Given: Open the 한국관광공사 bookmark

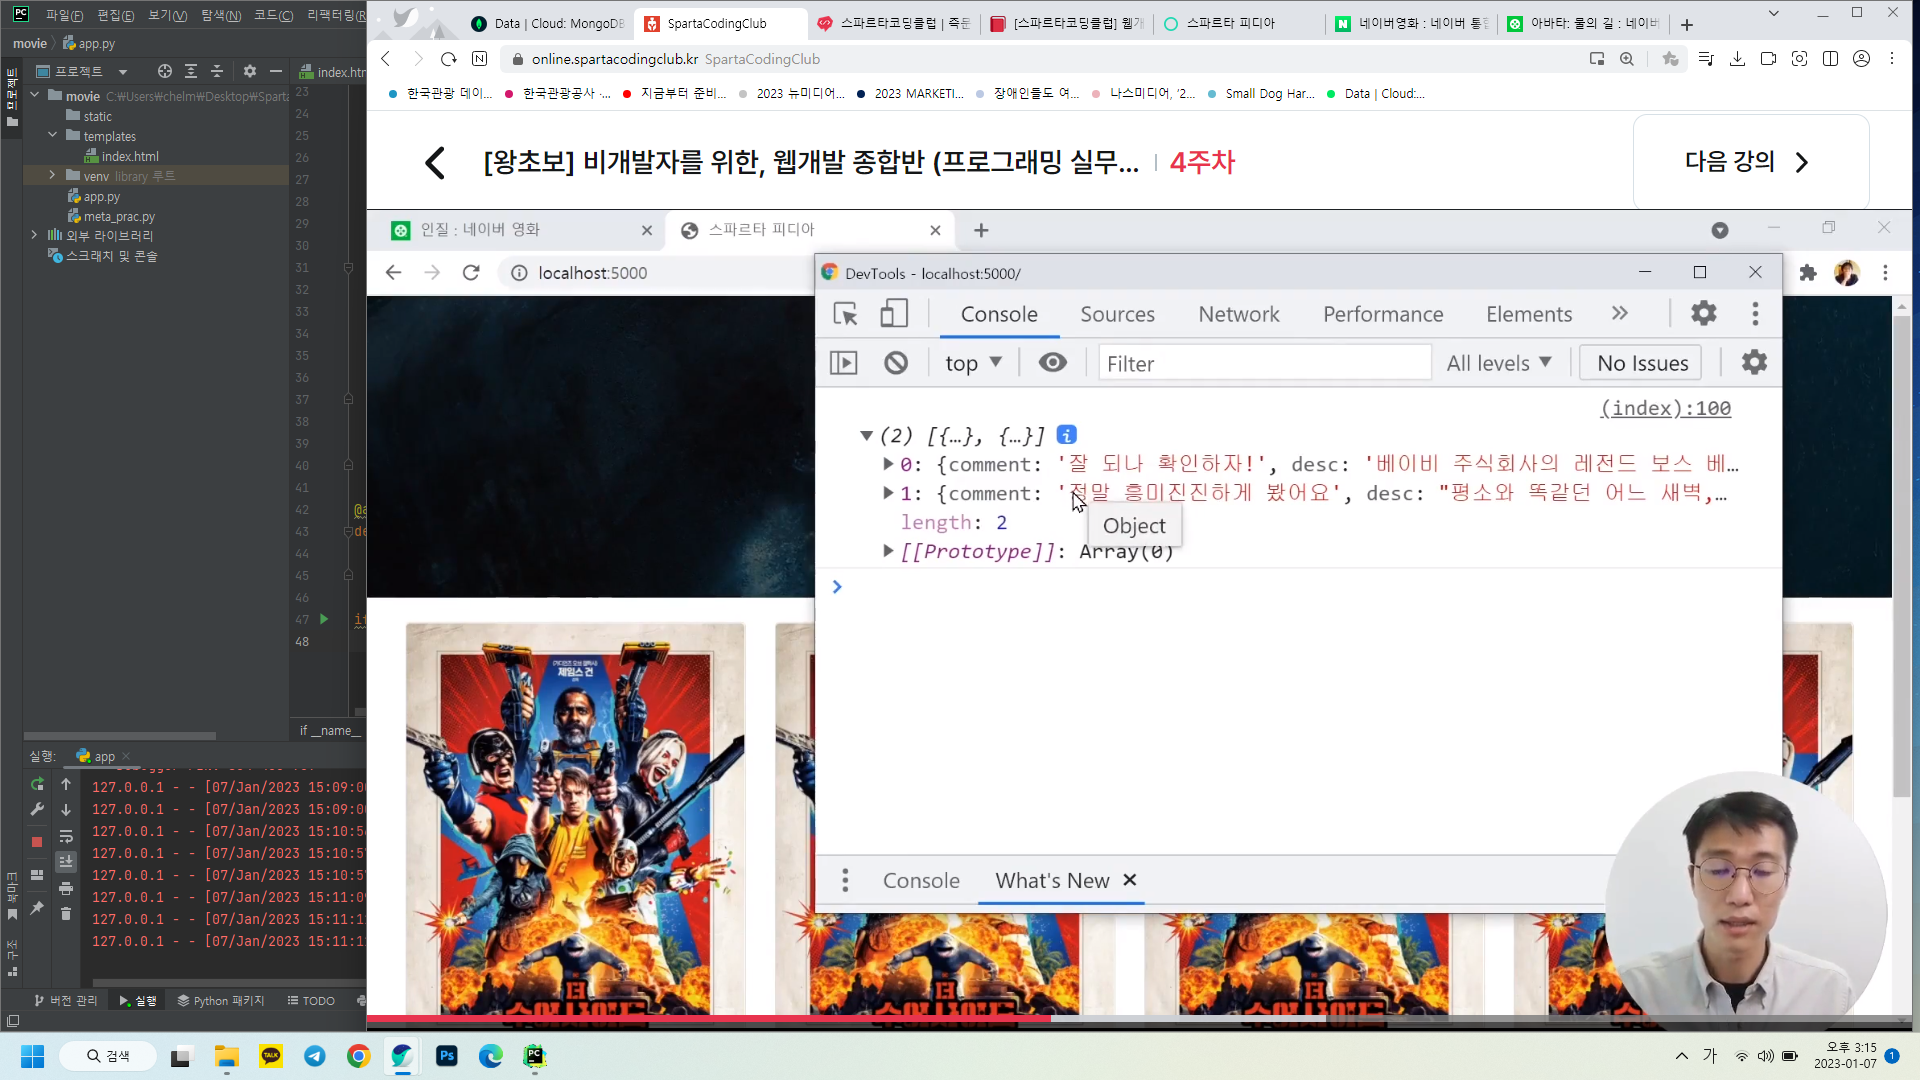Looking at the screenshot, I should 558,93.
